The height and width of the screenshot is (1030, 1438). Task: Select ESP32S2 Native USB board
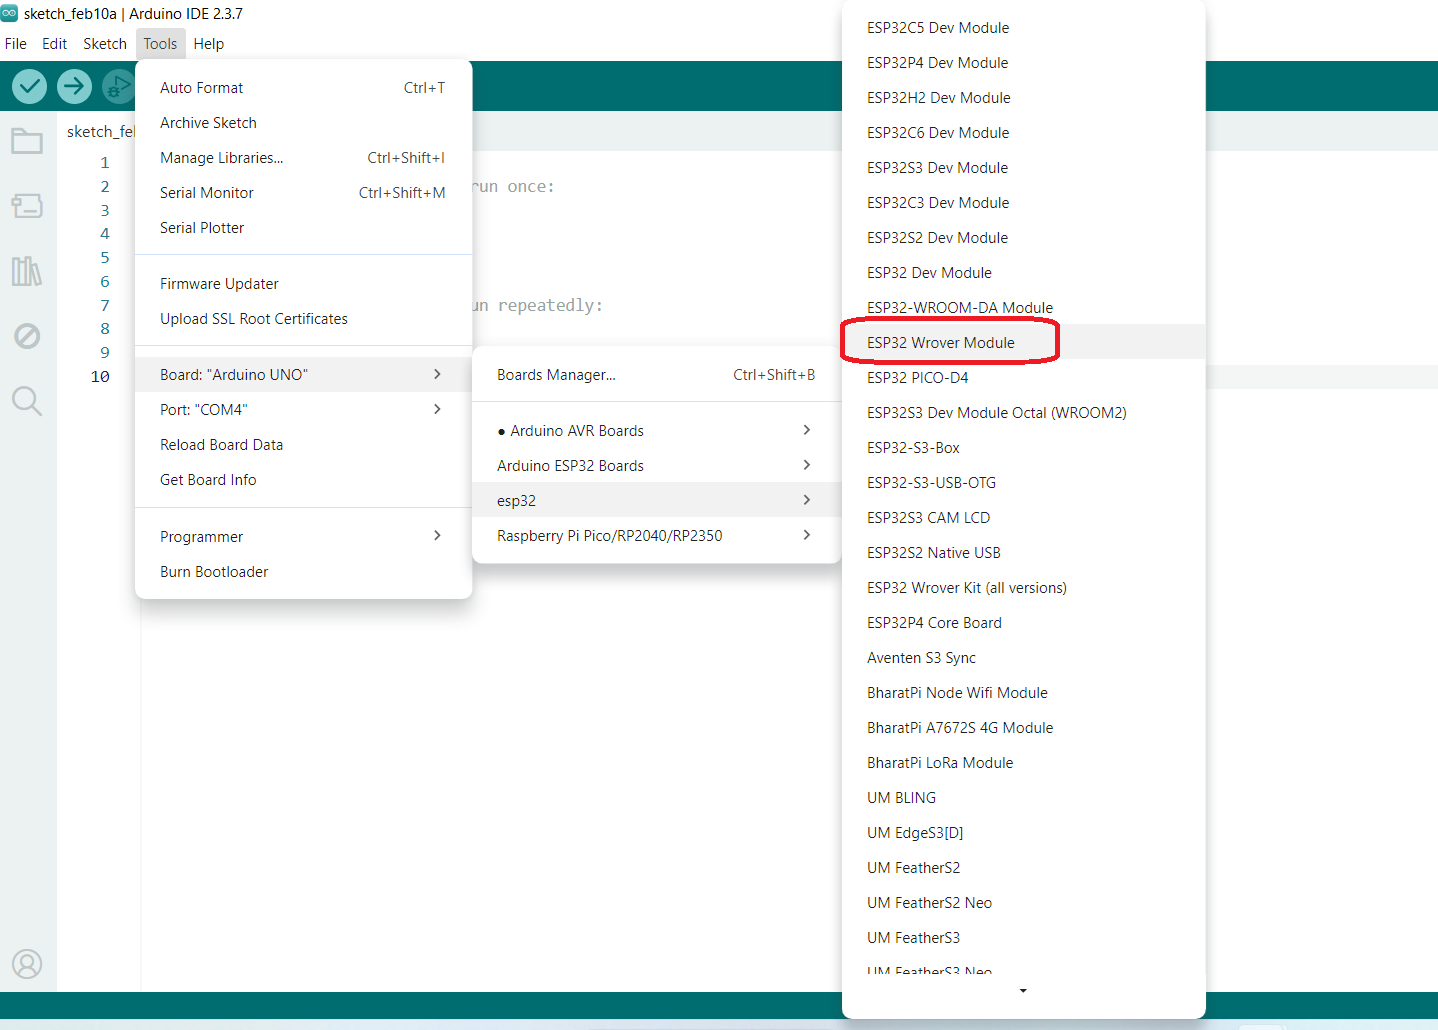(1024, 553)
